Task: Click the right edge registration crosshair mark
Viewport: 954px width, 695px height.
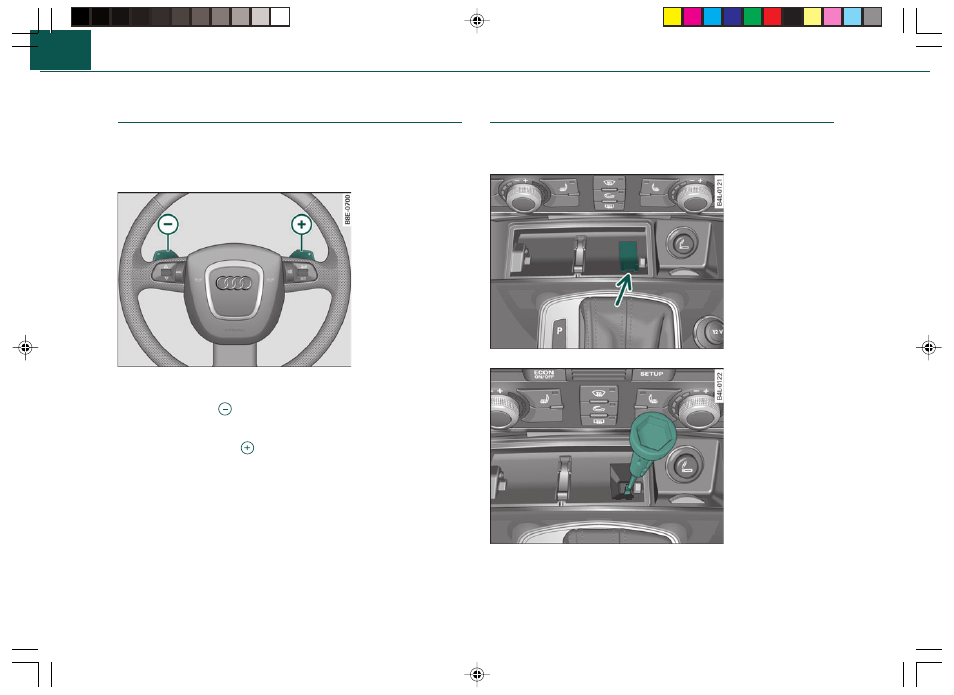Action: coord(928,348)
